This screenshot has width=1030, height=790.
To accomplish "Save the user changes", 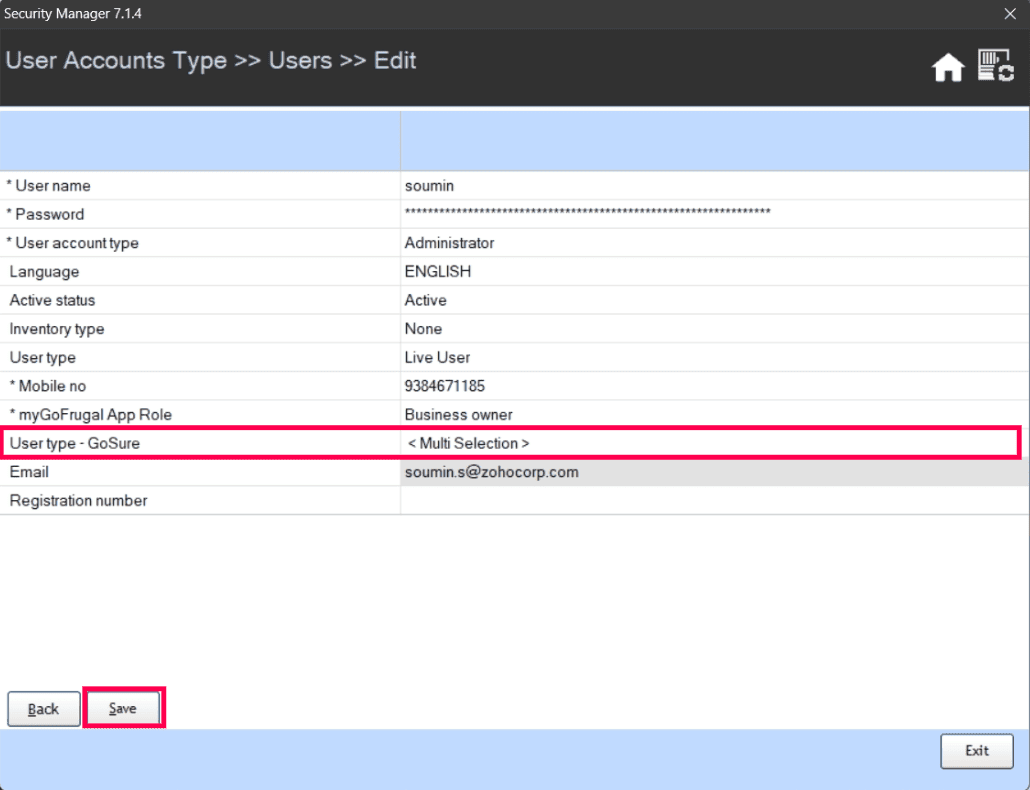I will coord(123,708).
